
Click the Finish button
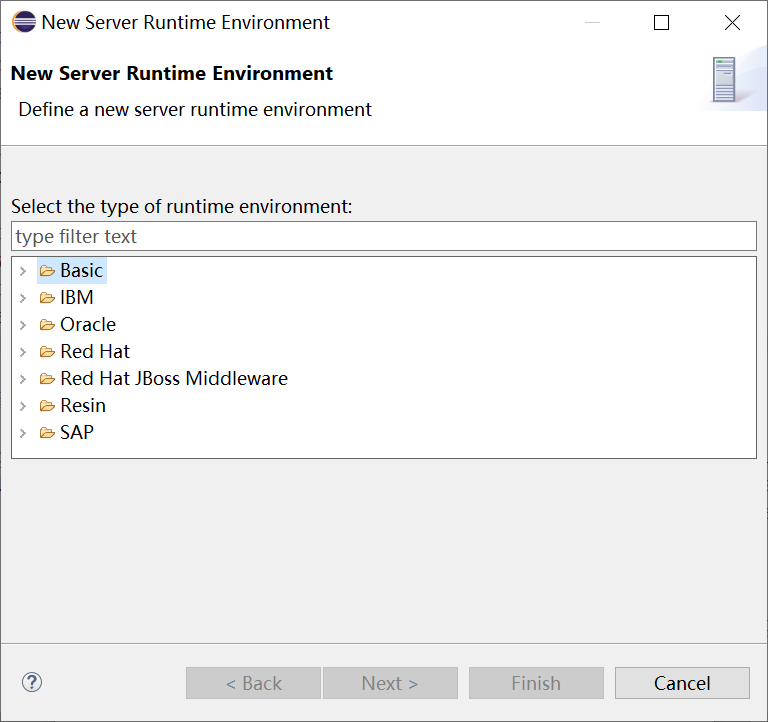coord(536,683)
